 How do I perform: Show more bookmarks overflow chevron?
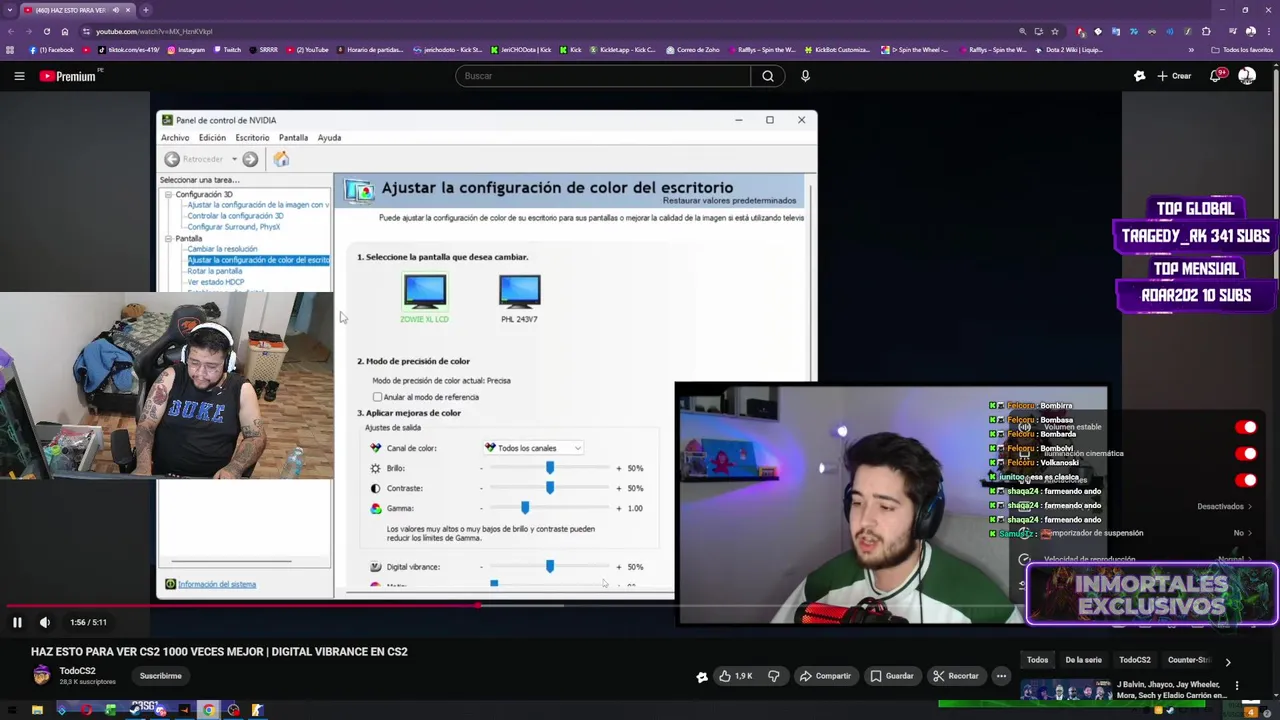1191,50
